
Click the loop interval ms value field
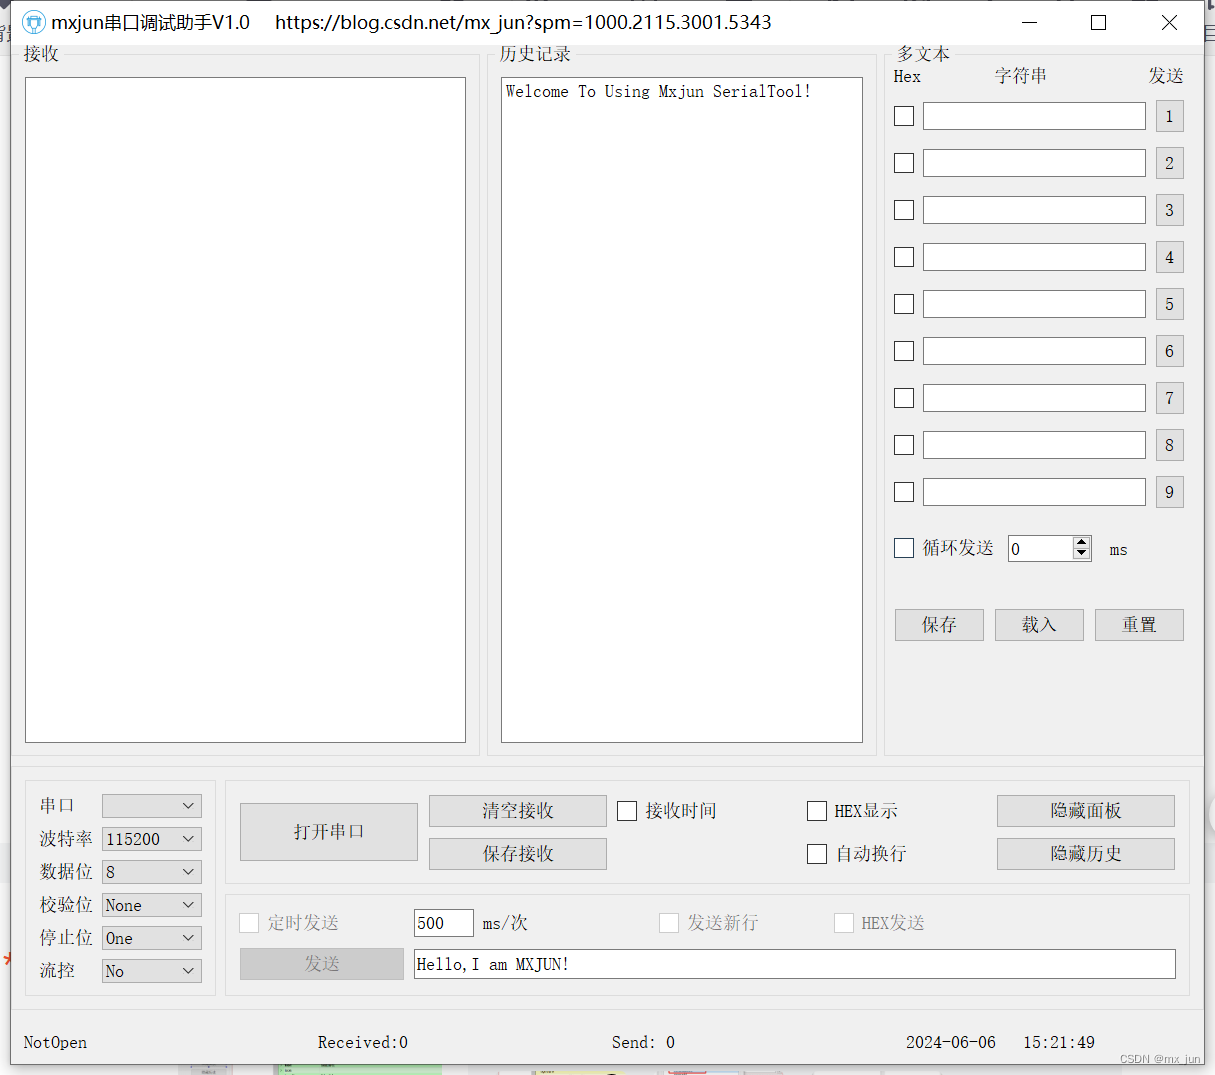coord(1040,548)
